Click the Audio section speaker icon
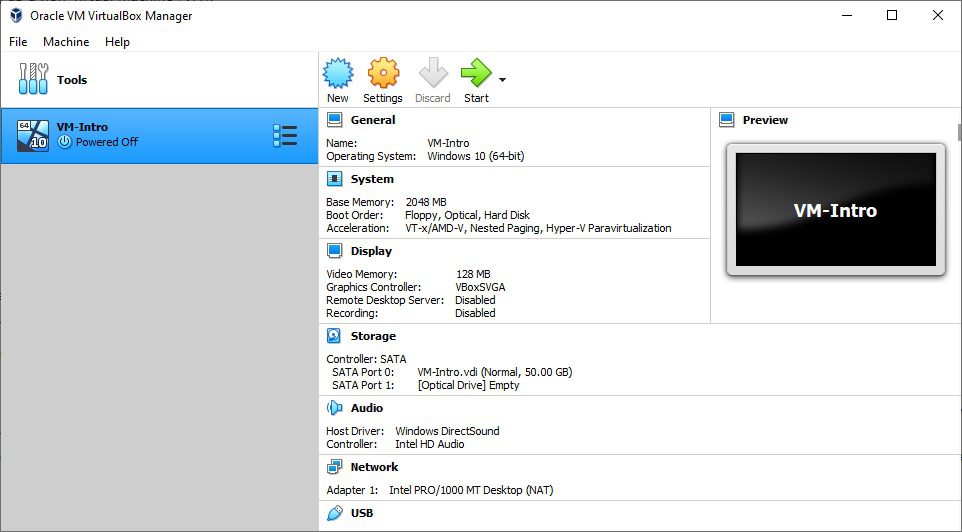 [334, 408]
